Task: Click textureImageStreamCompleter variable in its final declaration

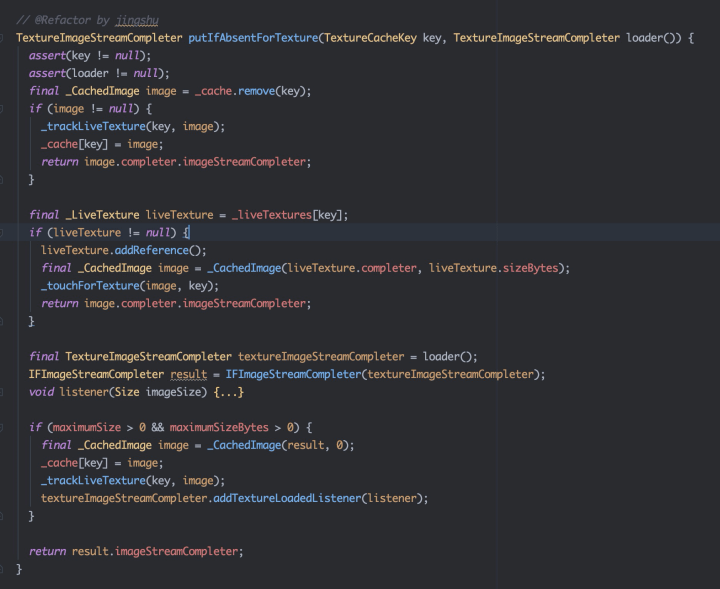Action: pos(321,357)
